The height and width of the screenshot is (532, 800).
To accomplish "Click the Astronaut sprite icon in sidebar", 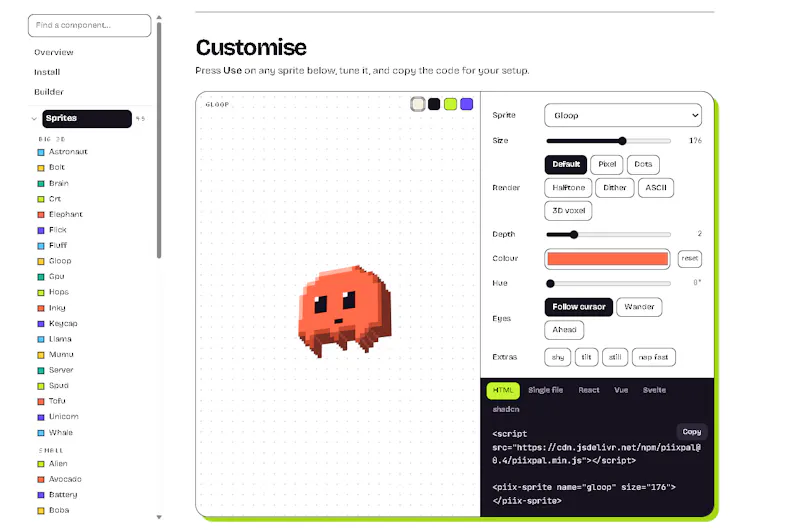I will click(41, 152).
